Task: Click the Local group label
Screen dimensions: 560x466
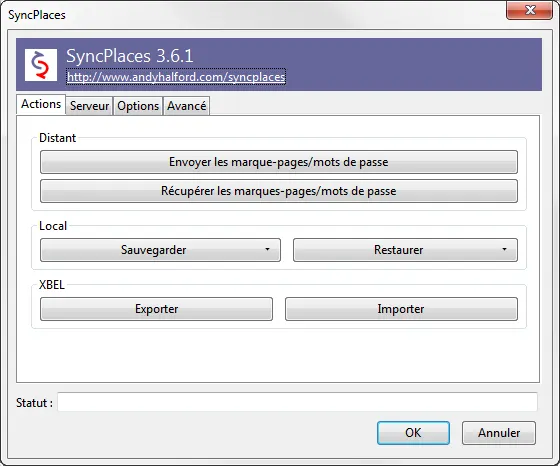Action: (x=53, y=226)
